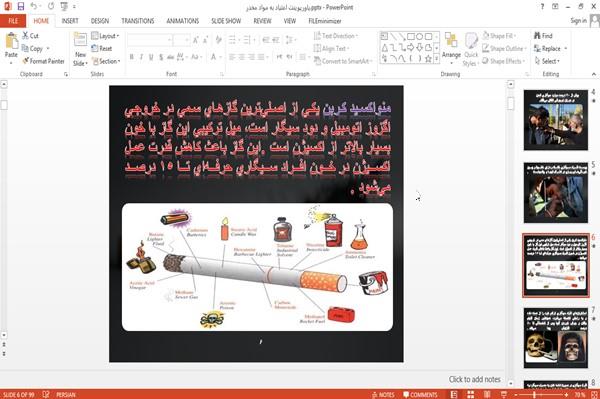Viewport: 600px width, 399px height.
Task: Cut the selection with Cut
Action: click(30, 36)
